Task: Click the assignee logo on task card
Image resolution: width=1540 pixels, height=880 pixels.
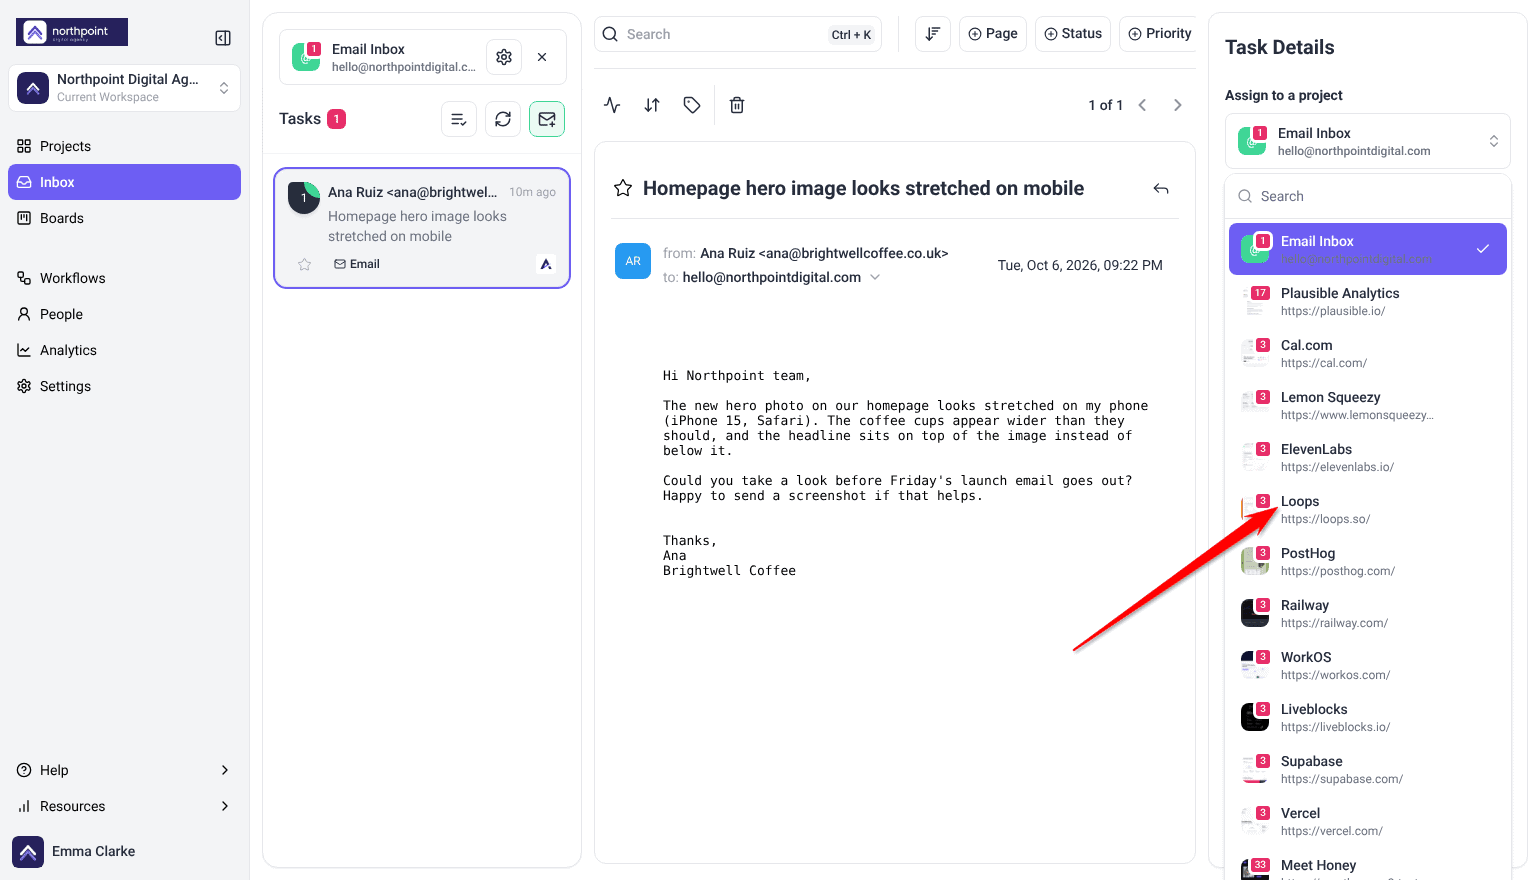Action: [x=546, y=264]
